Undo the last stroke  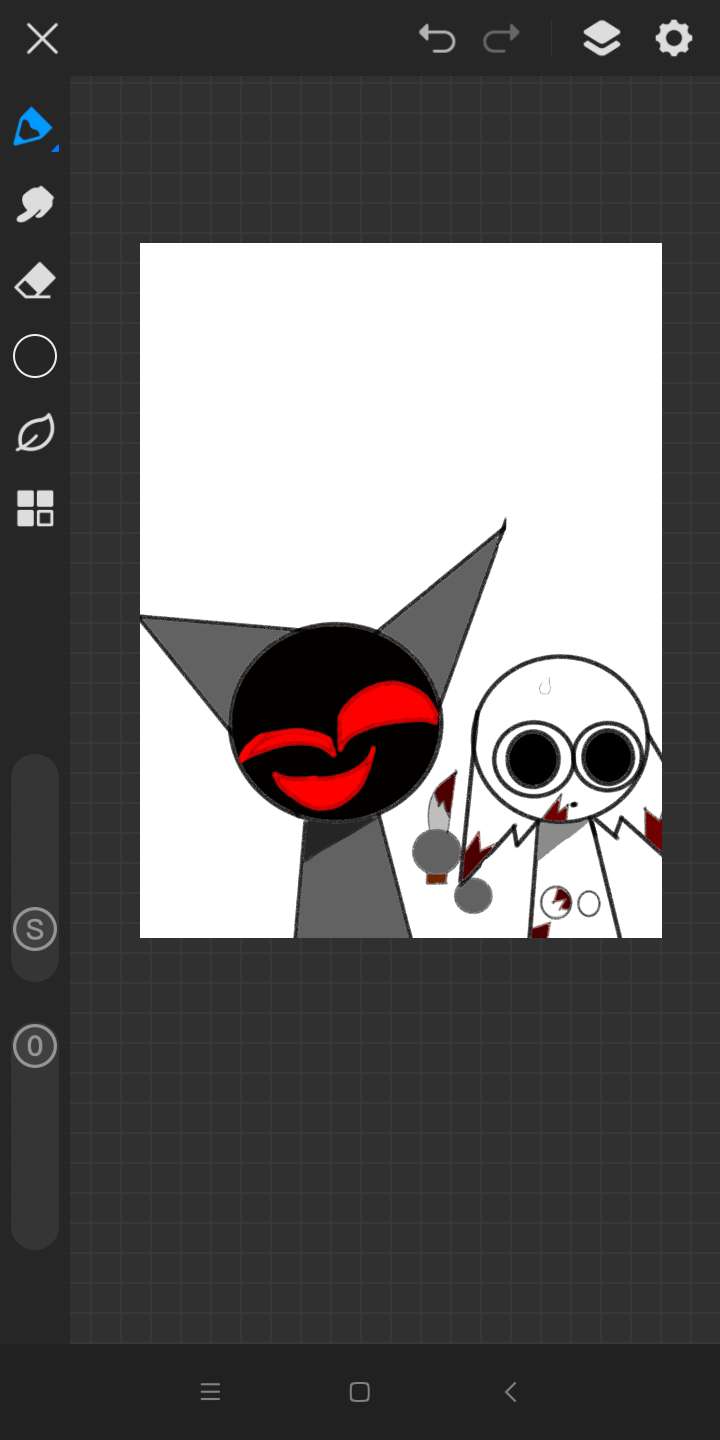pos(437,39)
